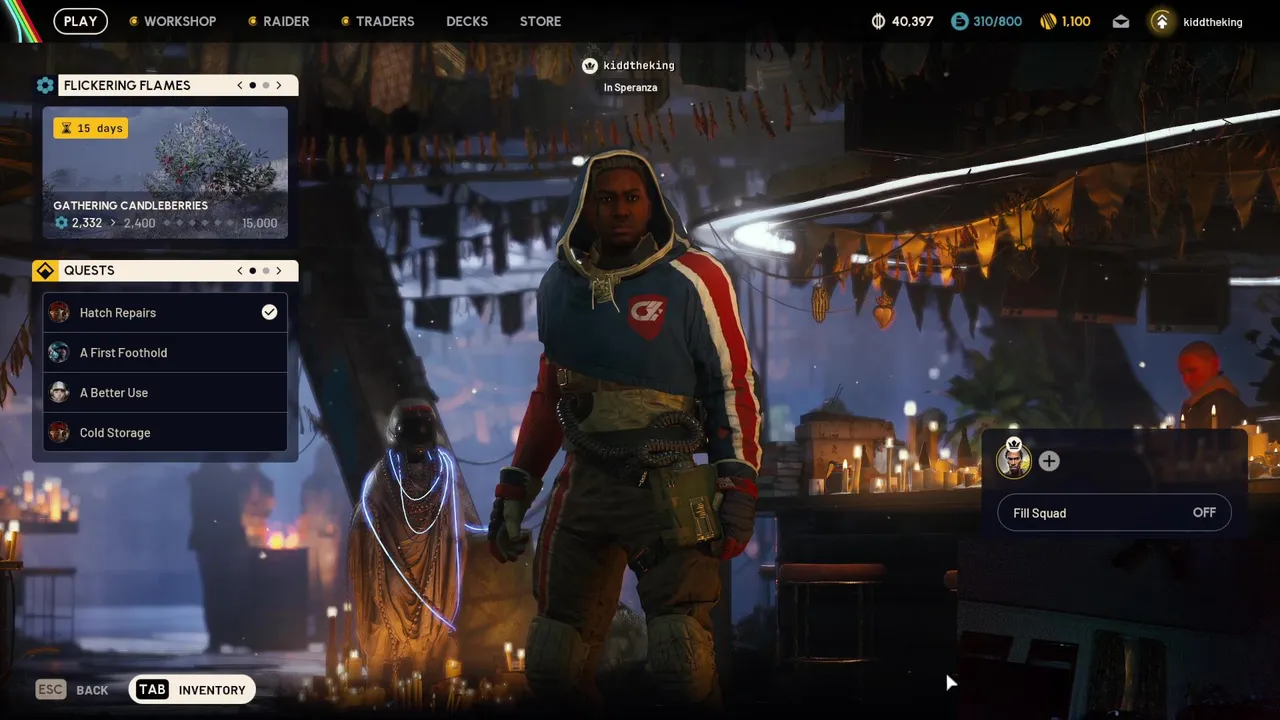
Task: Open the DECKS tab
Action: click(x=467, y=21)
